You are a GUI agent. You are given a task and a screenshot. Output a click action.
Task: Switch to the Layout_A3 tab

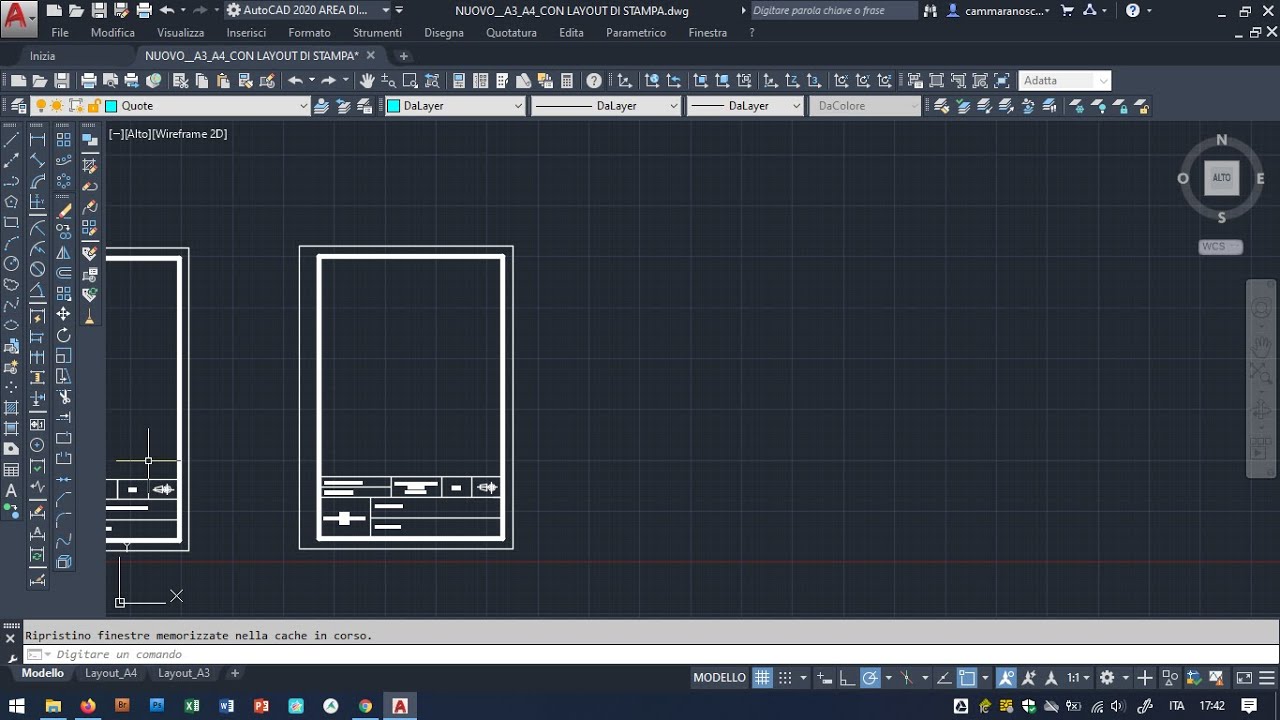pos(184,674)
